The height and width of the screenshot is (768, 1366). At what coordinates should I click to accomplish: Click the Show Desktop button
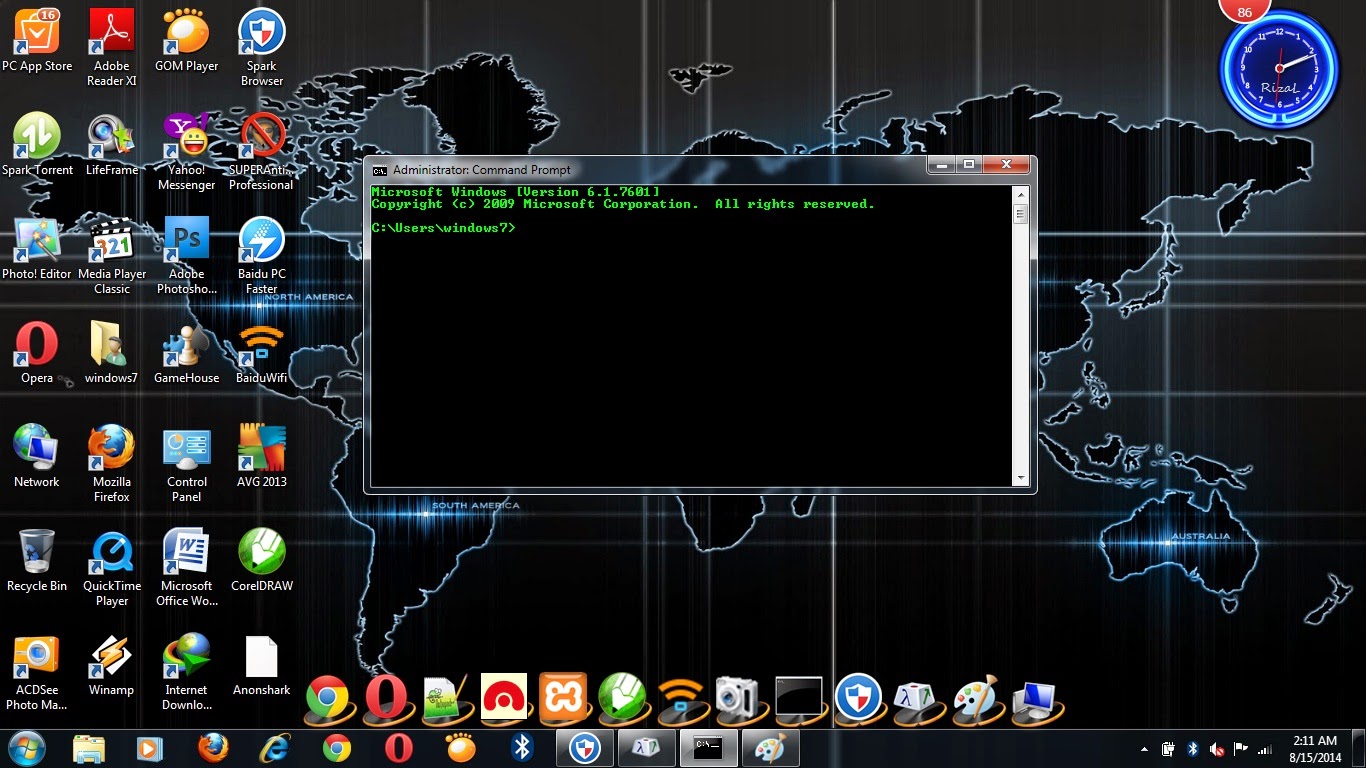tap(1359, 749)
